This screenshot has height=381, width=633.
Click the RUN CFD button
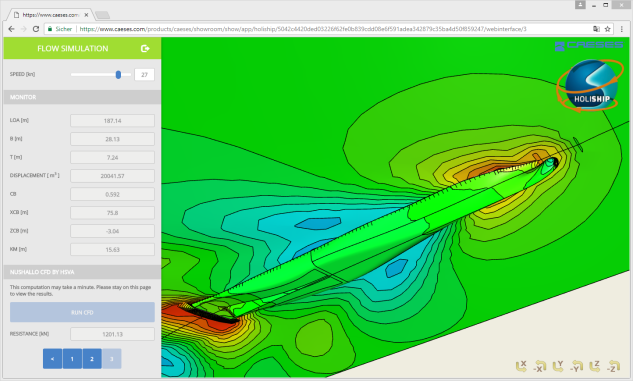(x=82, y=312)
